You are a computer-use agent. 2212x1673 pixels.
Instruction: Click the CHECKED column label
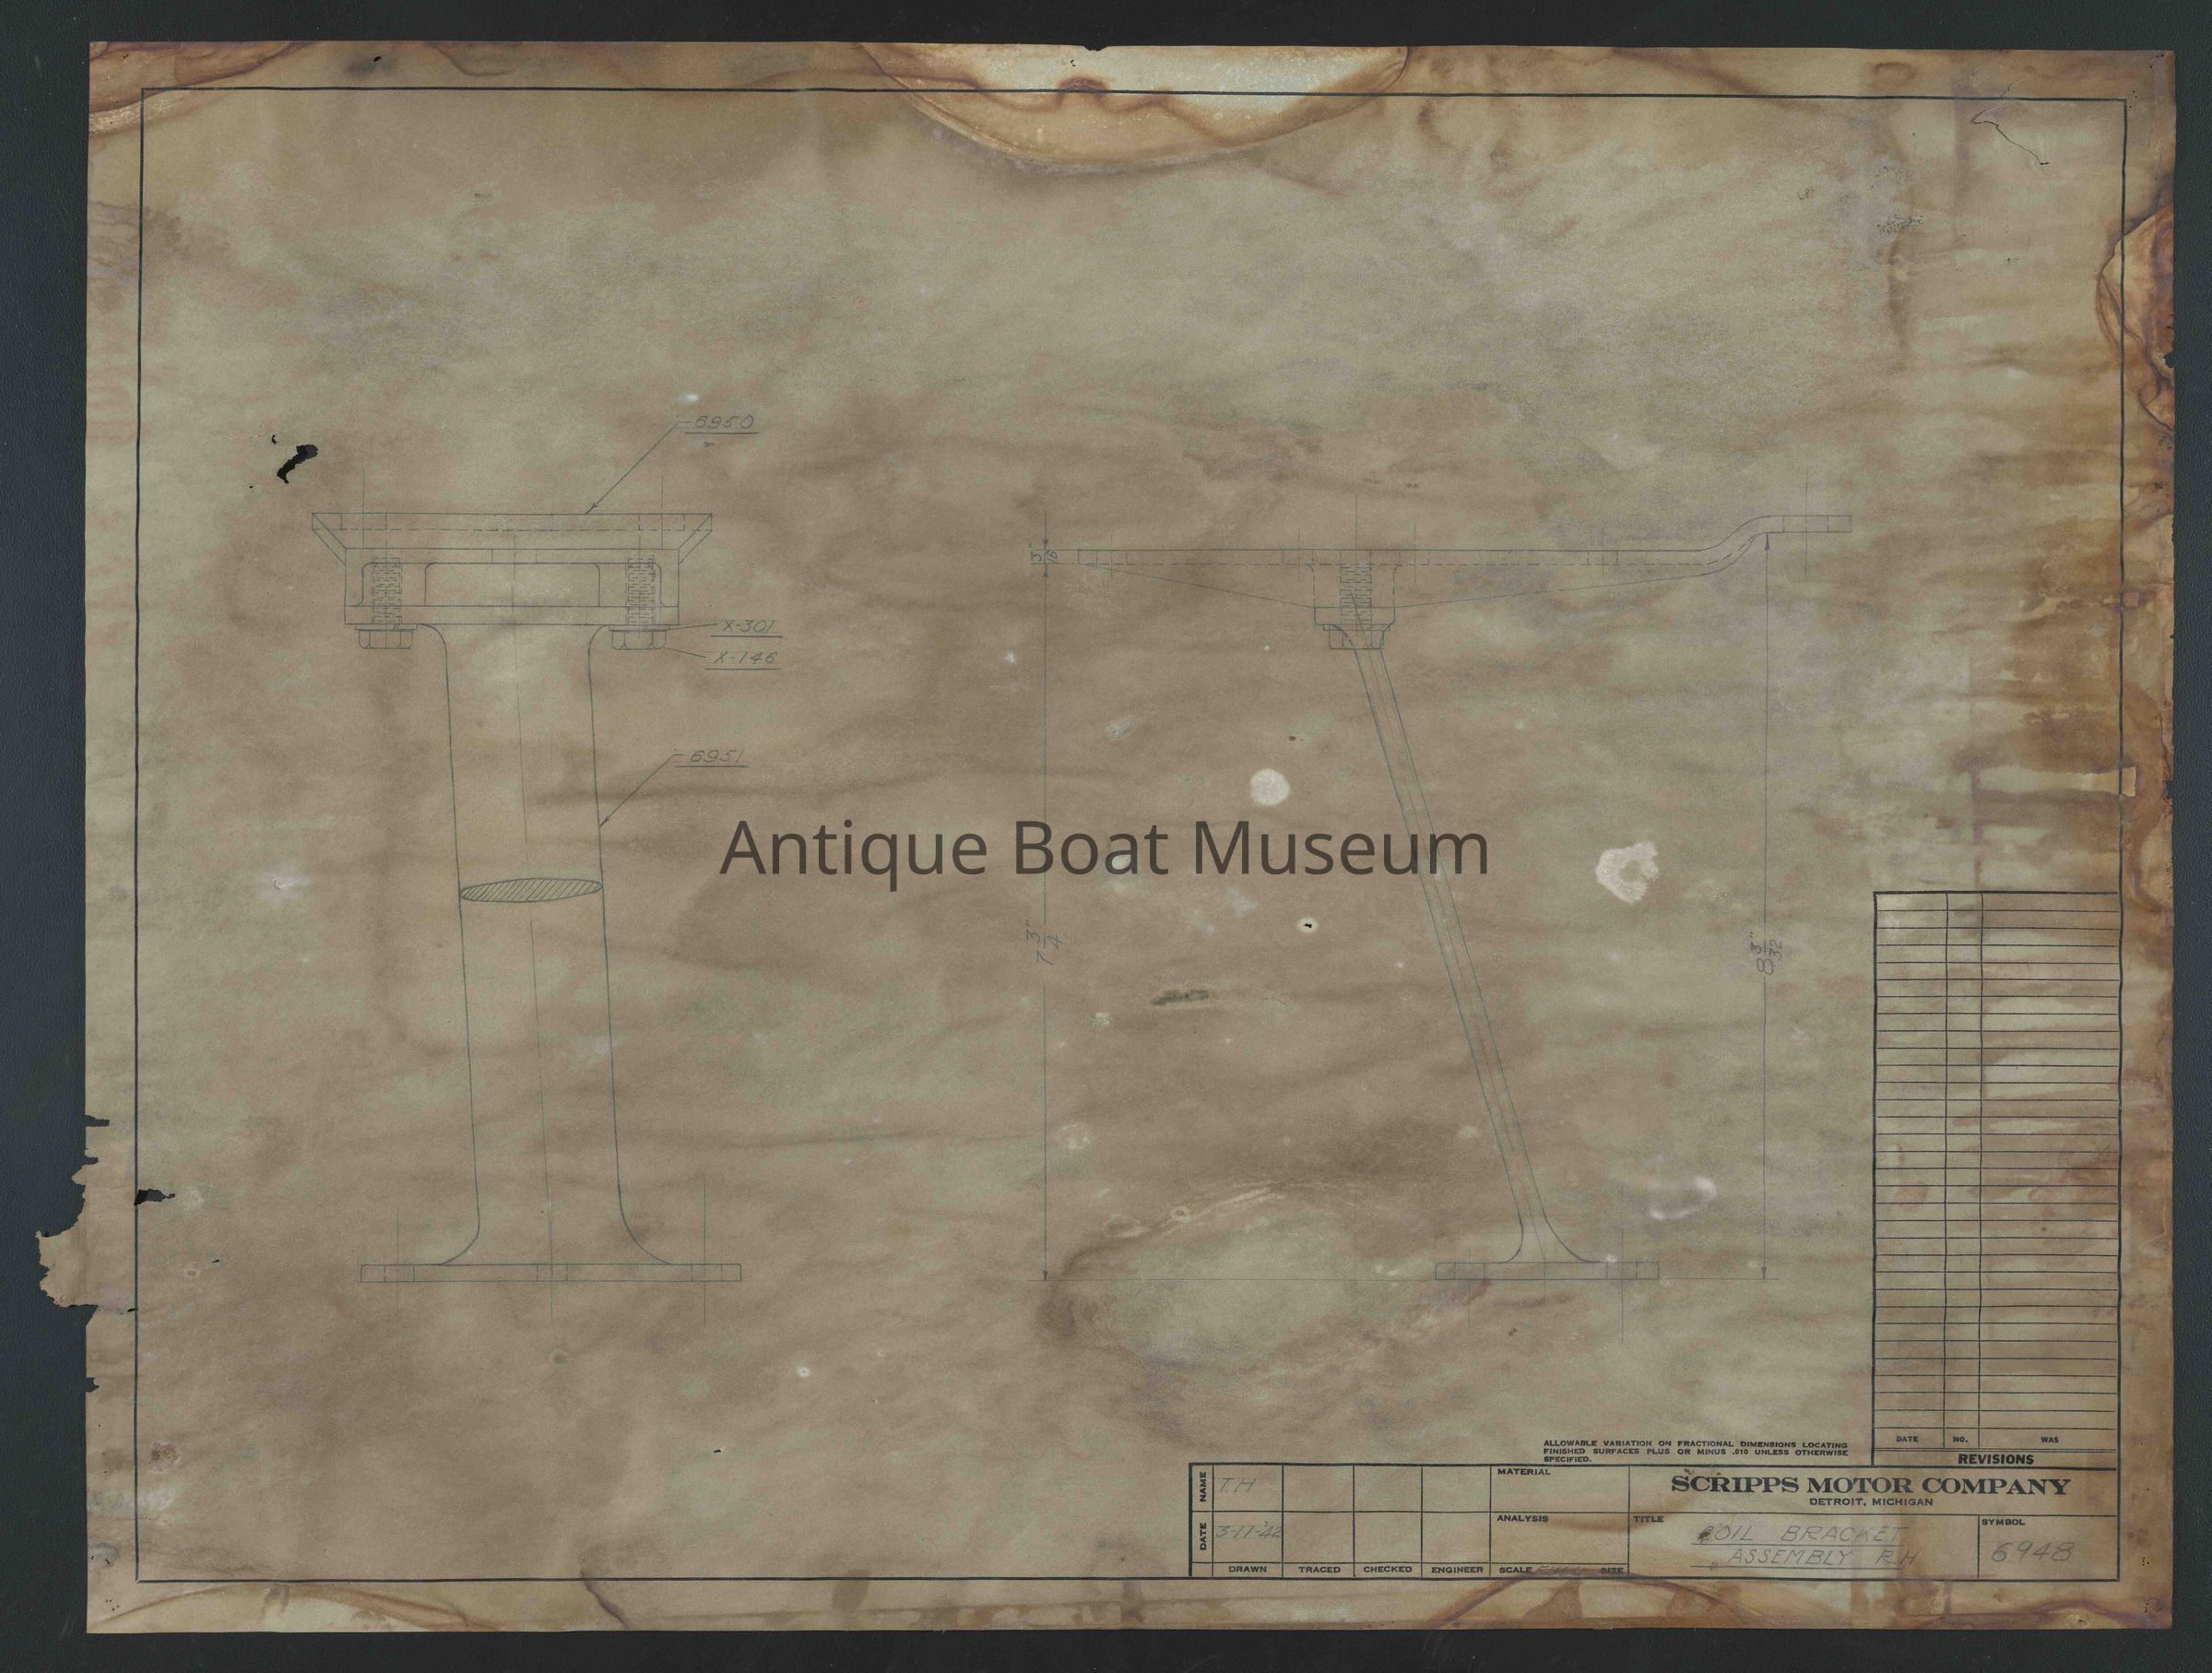pyautogui.click(x=1387, y=1569)
